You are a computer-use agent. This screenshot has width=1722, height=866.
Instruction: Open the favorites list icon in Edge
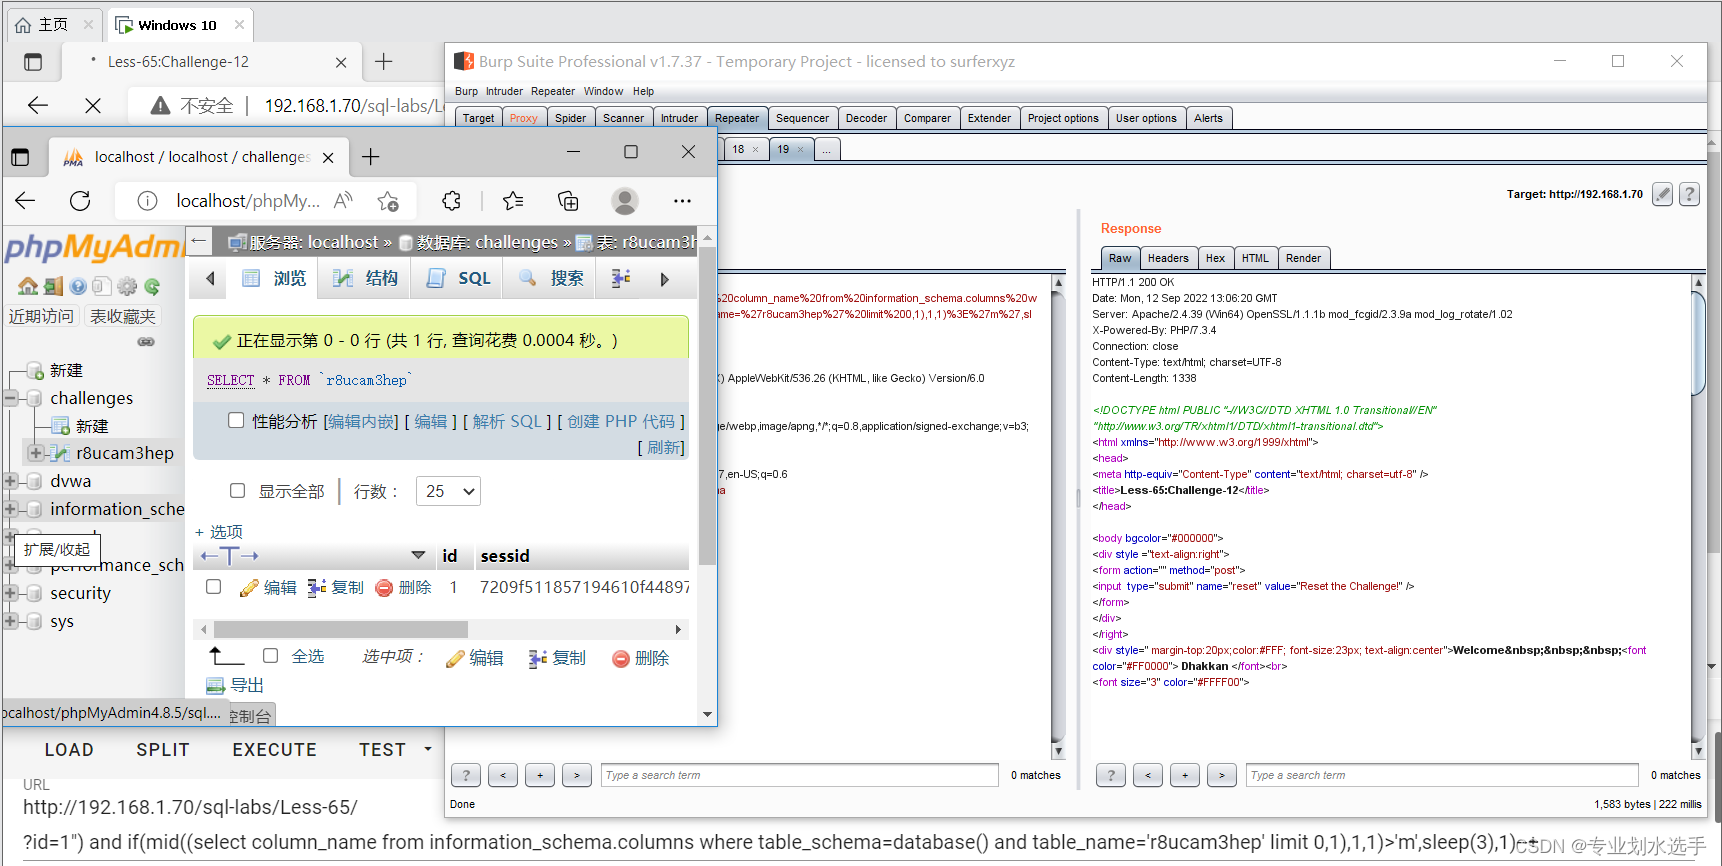[x=513, y=201]
